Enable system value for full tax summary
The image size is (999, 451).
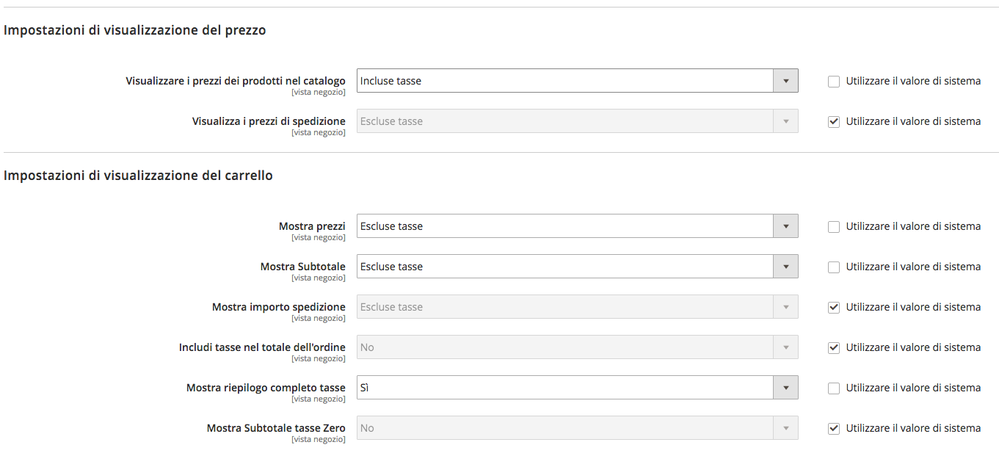(833, 388)
